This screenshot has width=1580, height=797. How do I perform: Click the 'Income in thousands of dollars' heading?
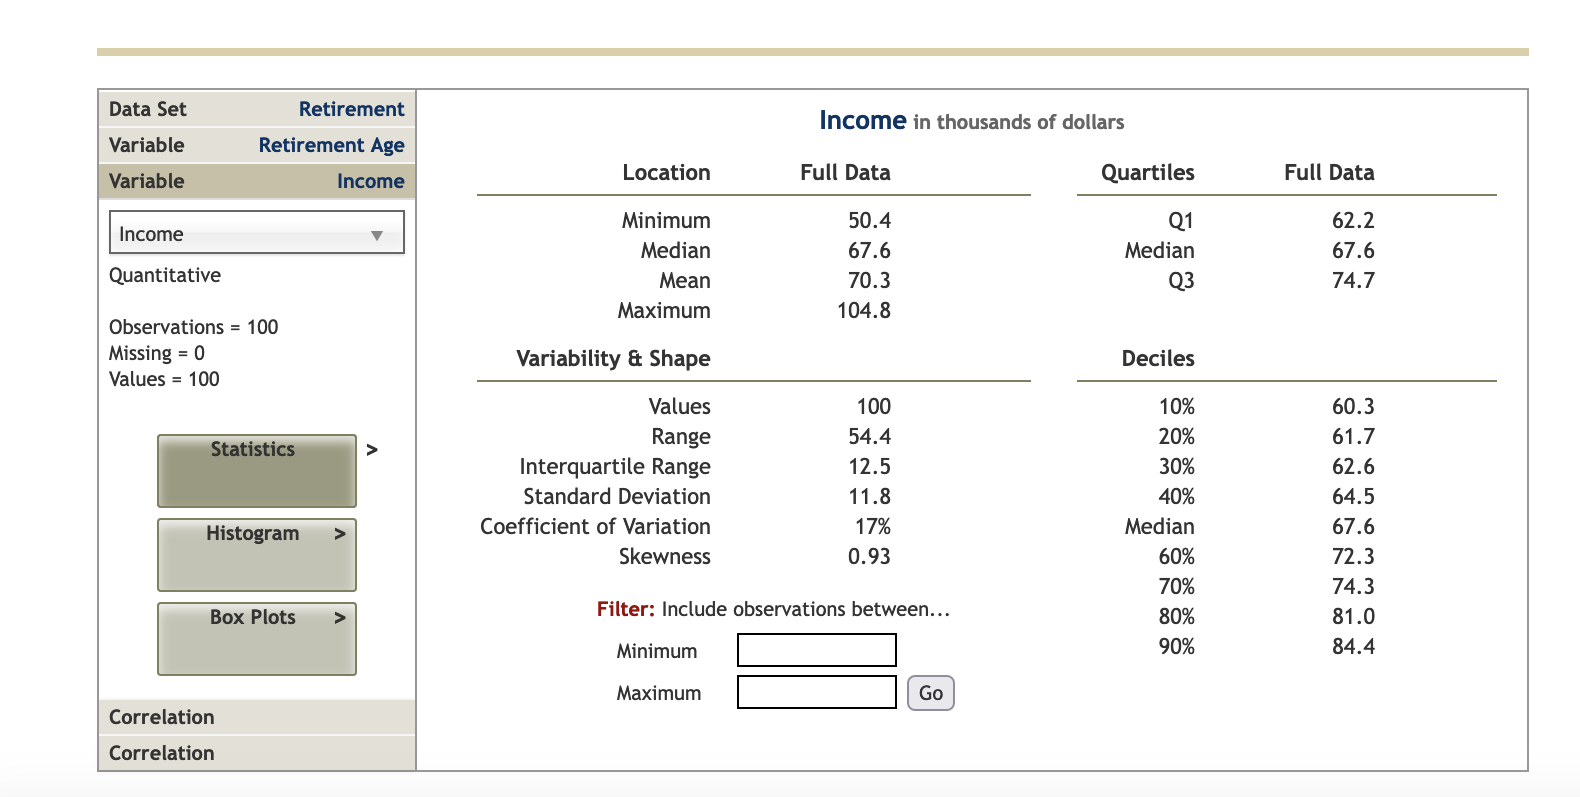pyautogui.click(x=972, y=121)
